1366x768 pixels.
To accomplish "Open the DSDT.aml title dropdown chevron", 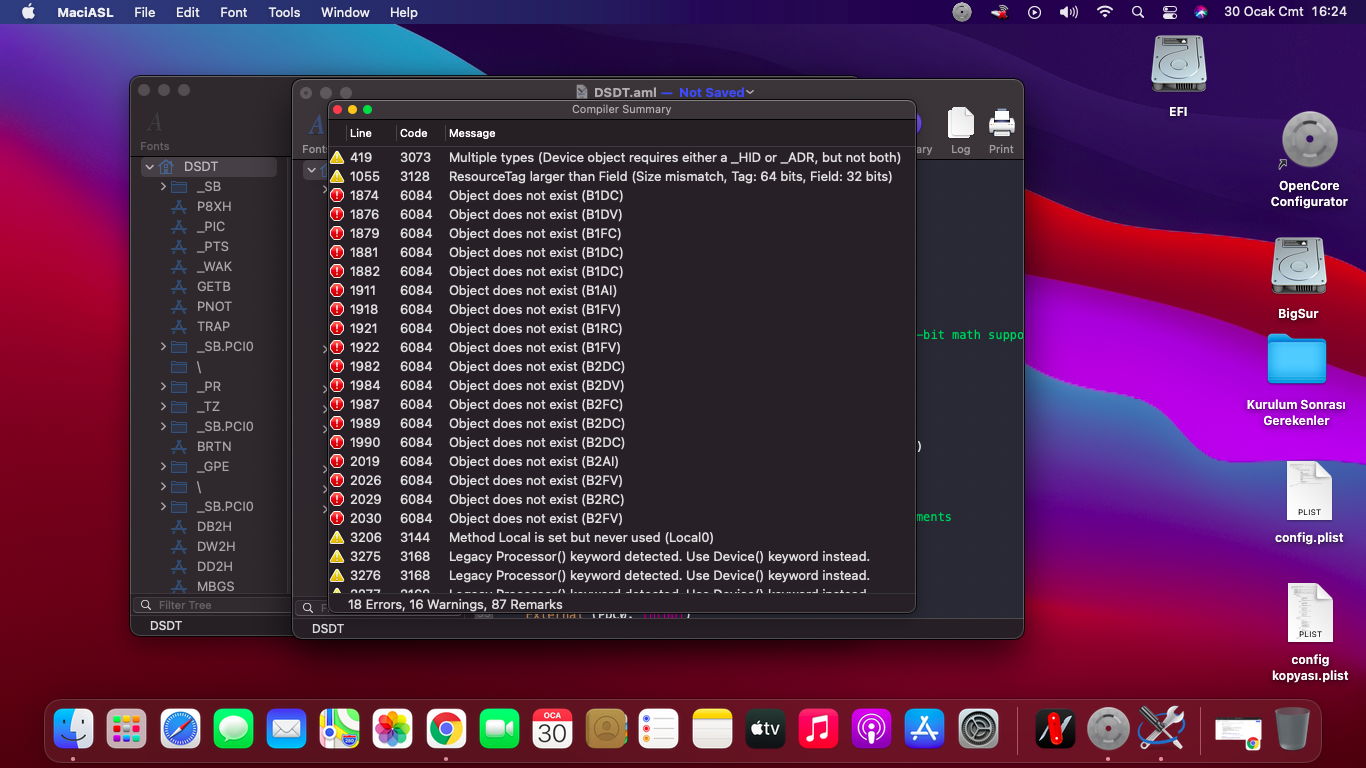I will [x=750, y=92].
